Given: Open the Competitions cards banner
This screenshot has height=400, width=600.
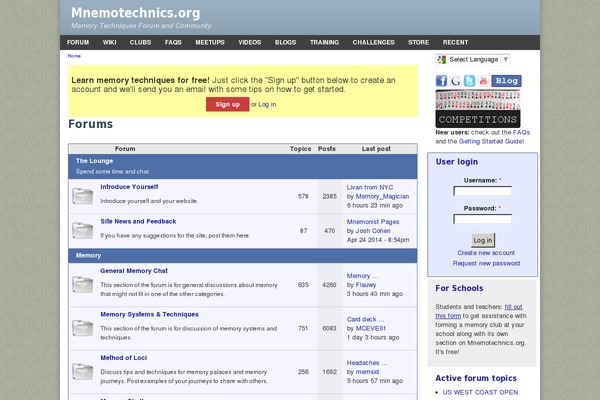Looking at the screenshot, I should [478, 109].
